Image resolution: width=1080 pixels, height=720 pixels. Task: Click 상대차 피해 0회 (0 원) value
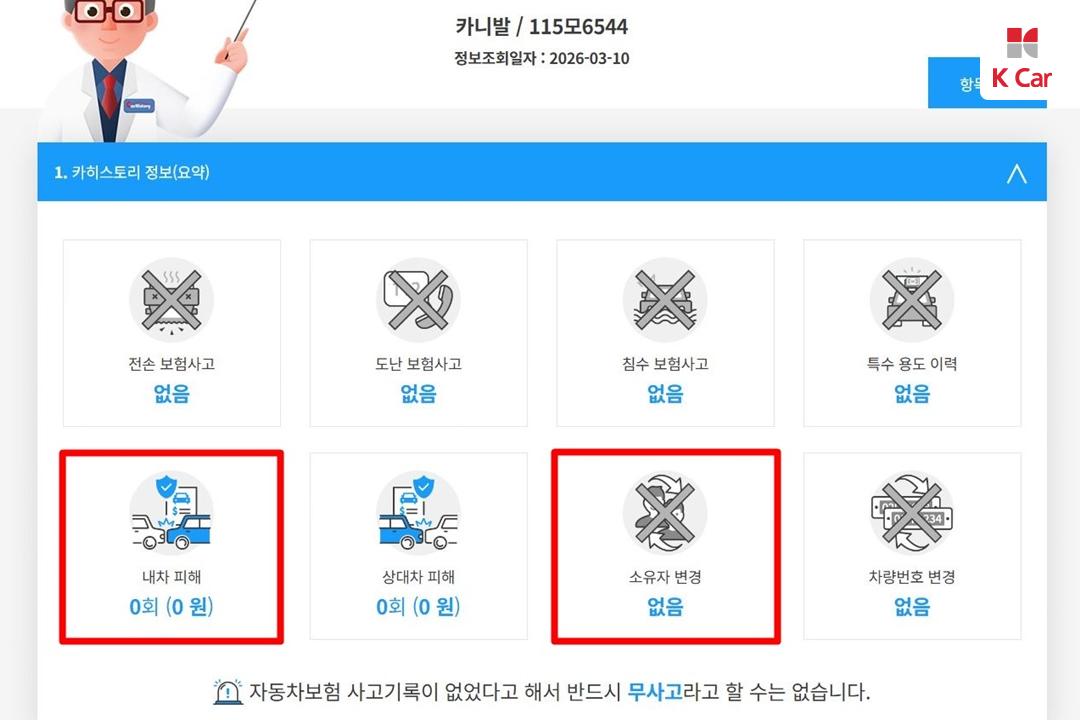click(x=418, y=606)
